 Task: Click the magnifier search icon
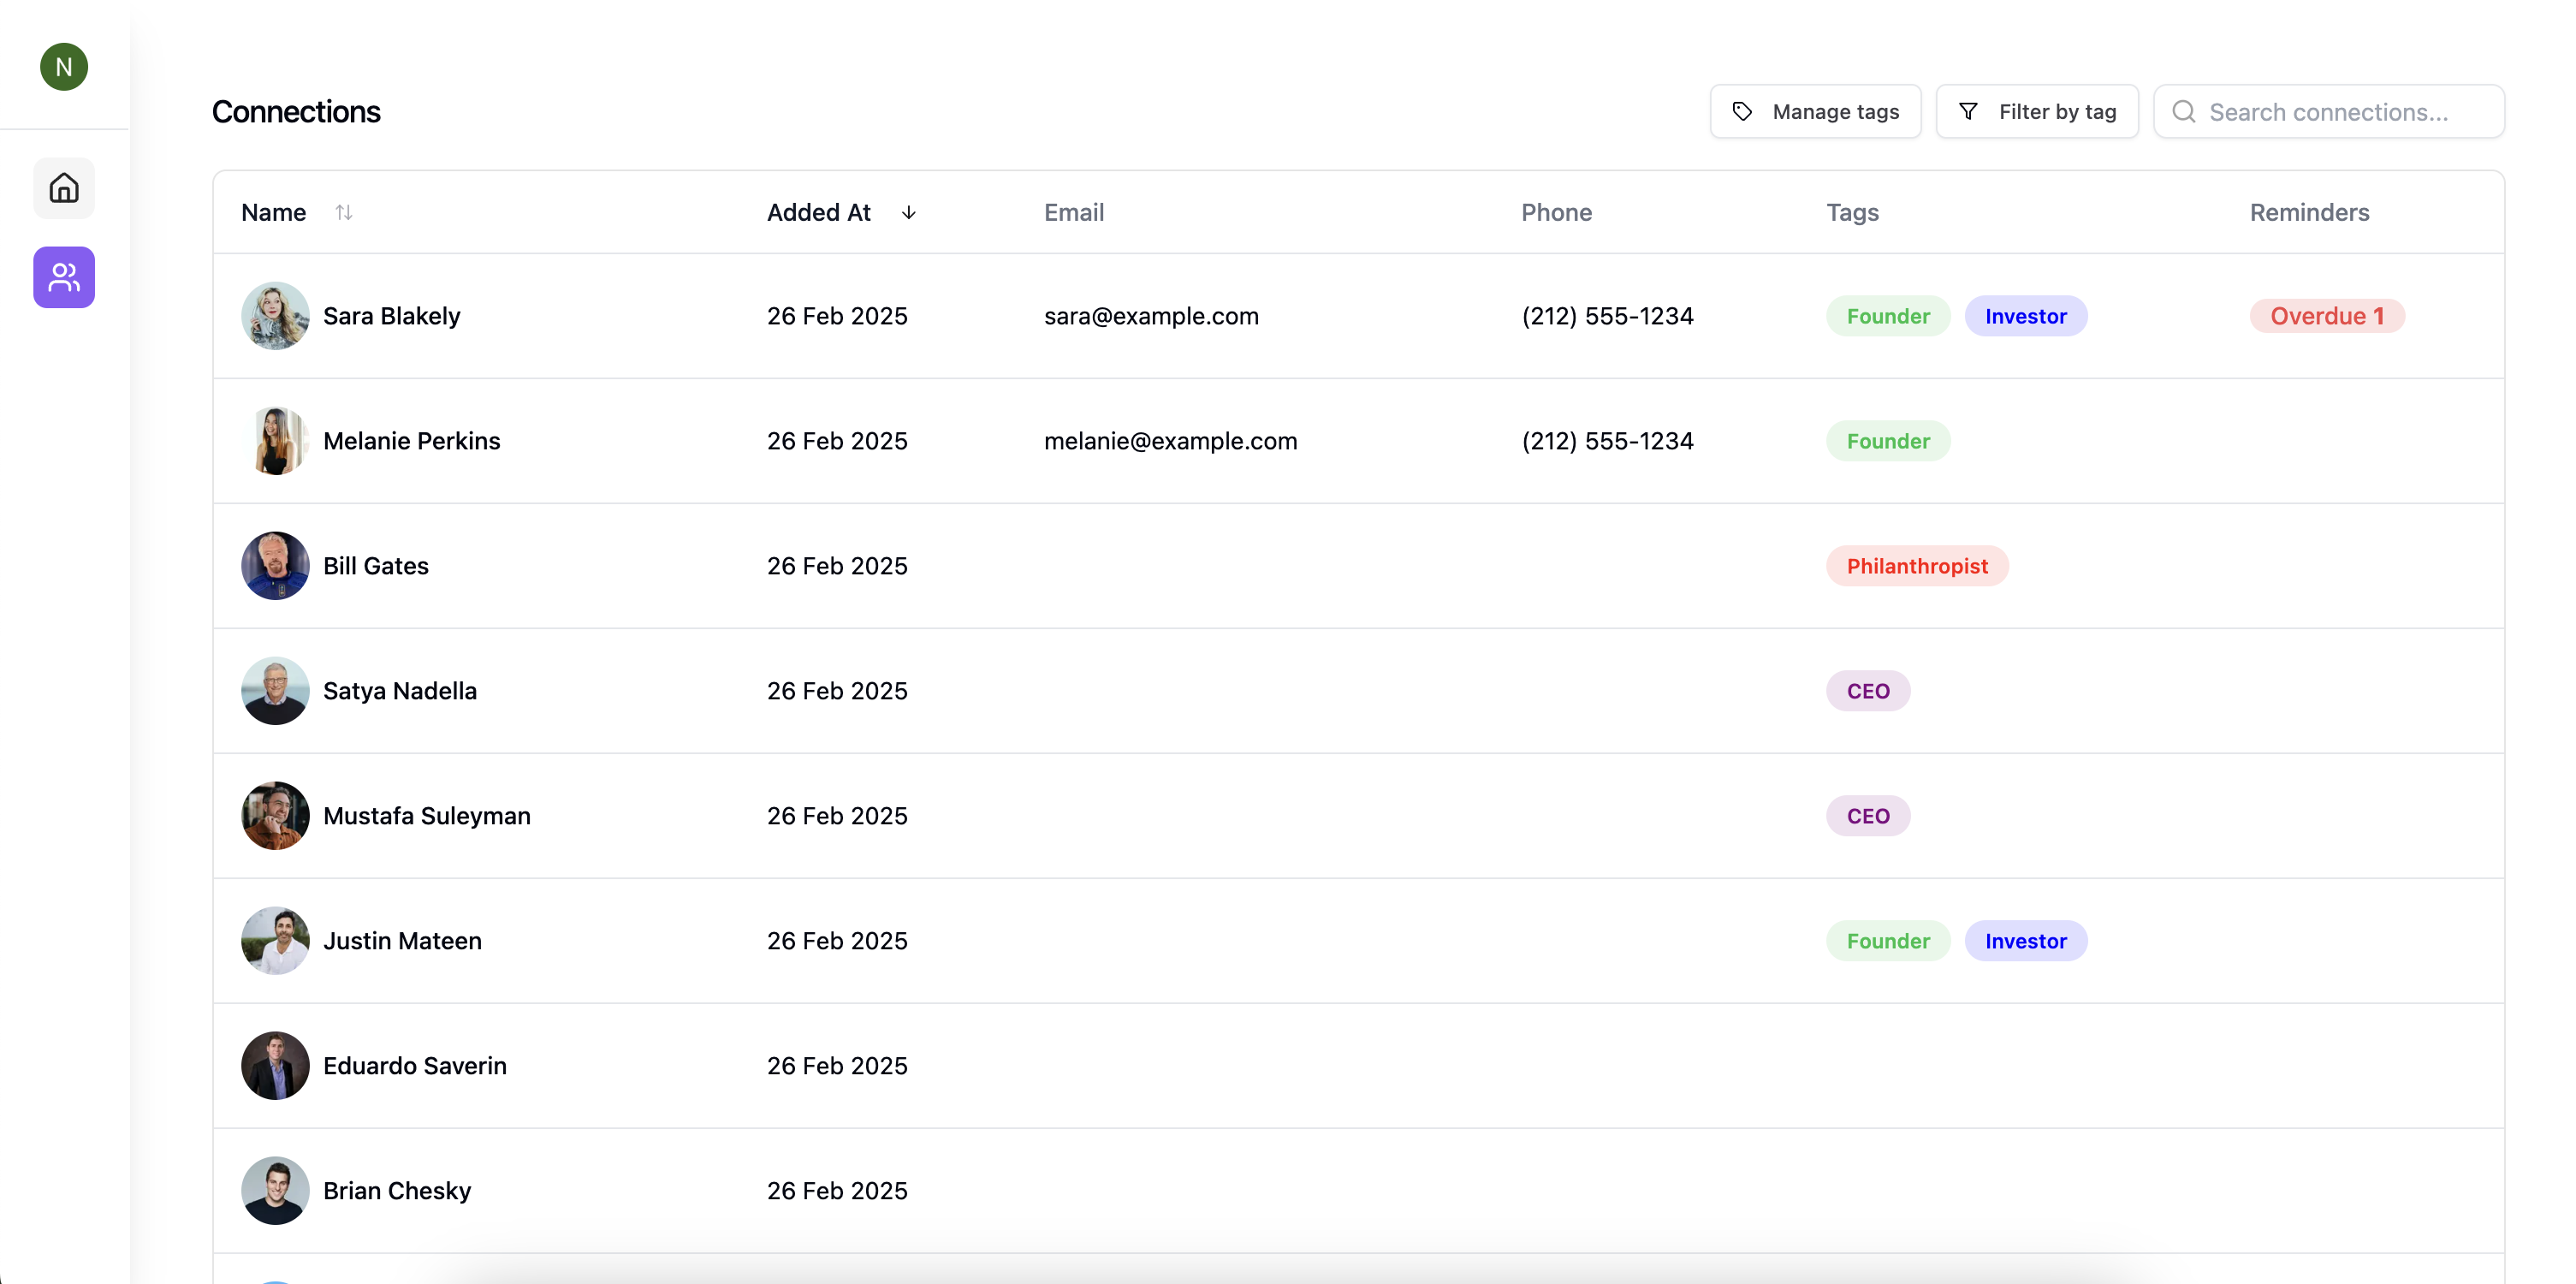(2184, 112)
